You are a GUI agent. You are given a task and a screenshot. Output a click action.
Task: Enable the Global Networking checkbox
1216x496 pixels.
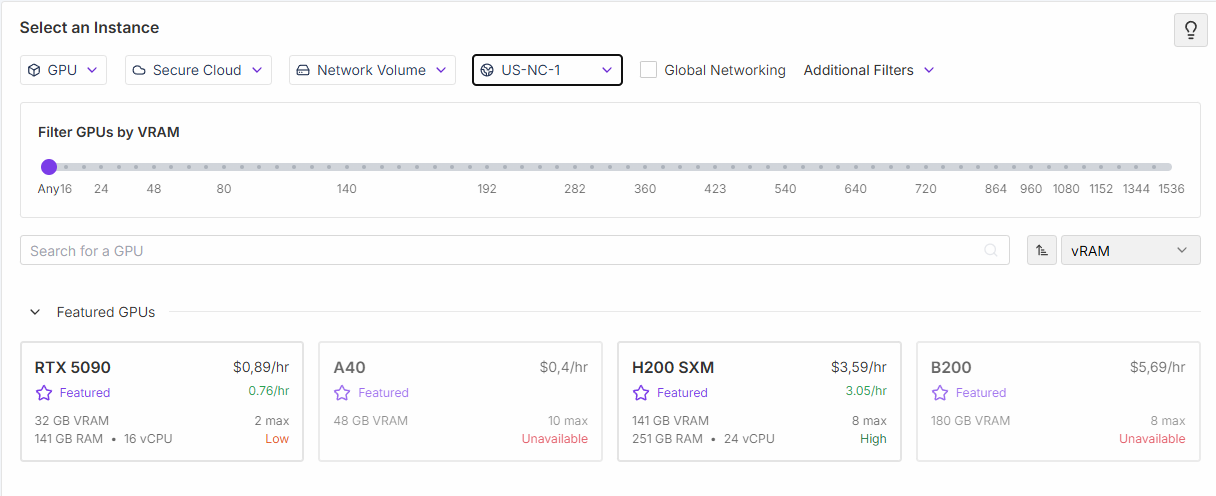(x=648, y=70)
